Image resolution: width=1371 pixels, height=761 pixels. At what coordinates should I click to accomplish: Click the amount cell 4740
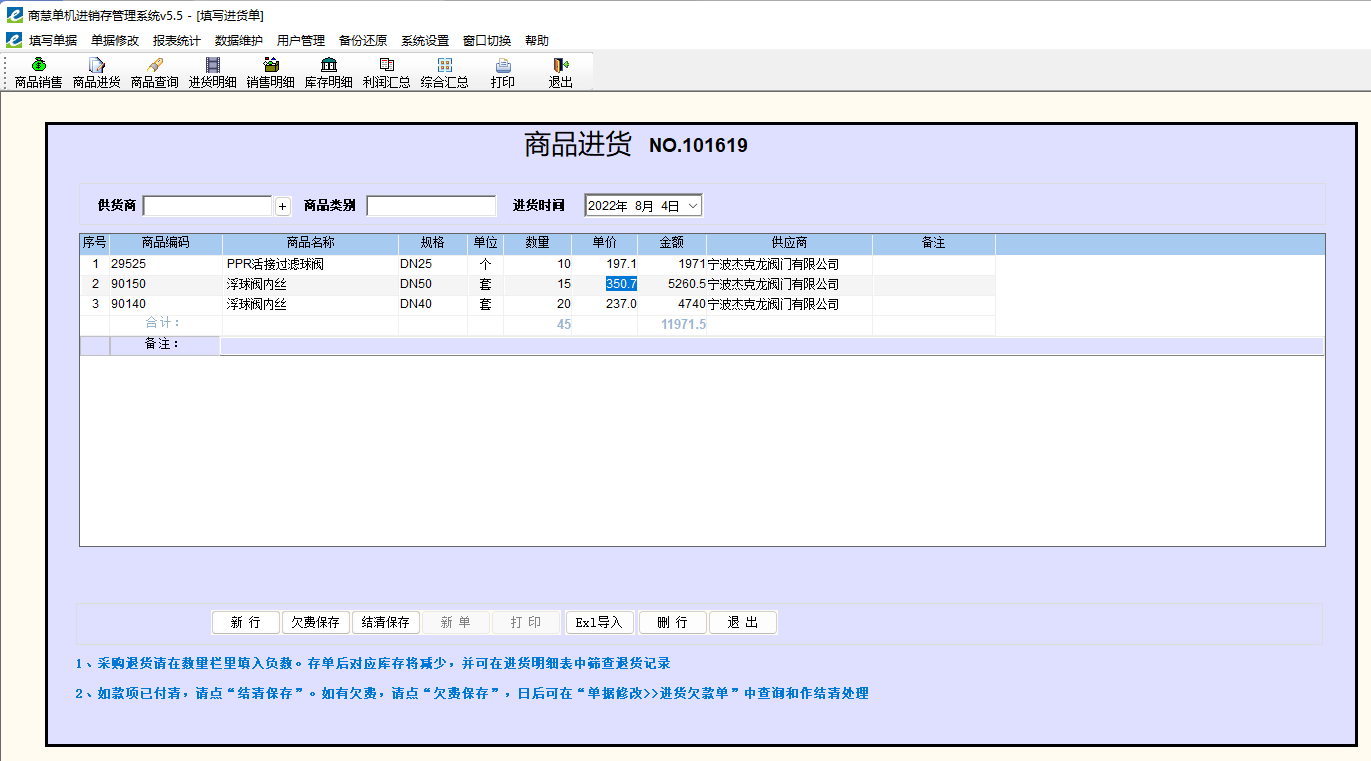coord(672,304)
